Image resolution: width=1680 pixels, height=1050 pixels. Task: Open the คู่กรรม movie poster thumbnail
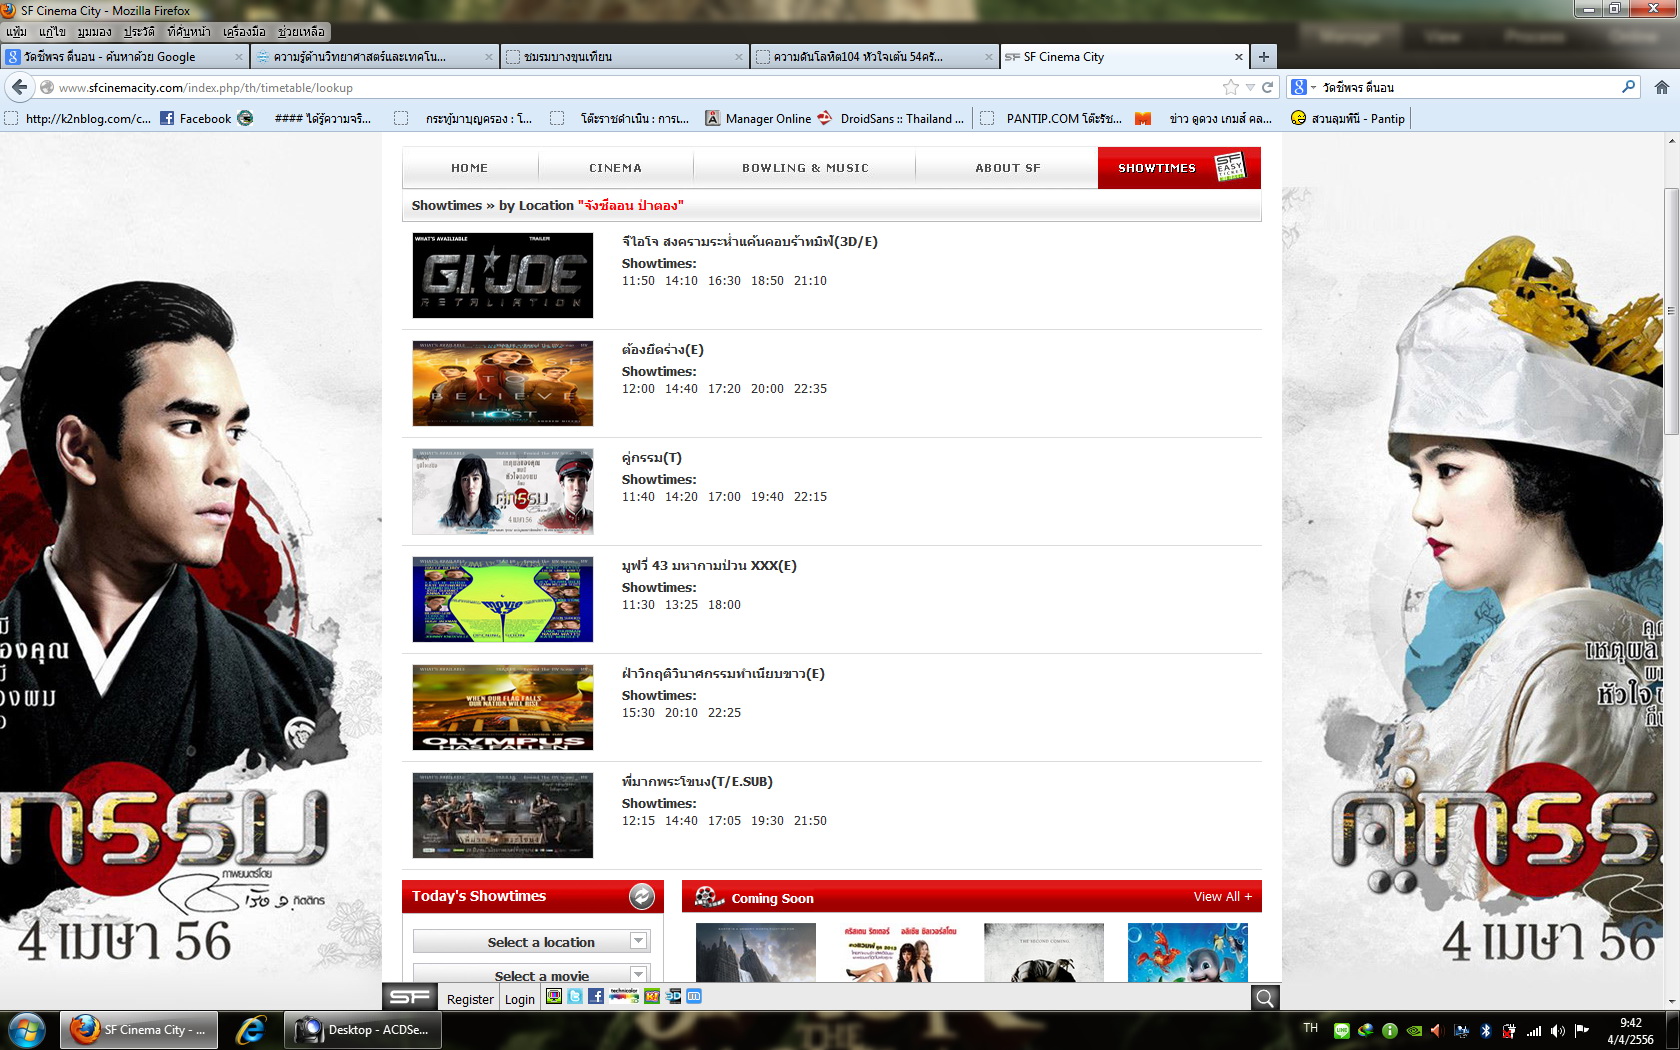[503, 491]
